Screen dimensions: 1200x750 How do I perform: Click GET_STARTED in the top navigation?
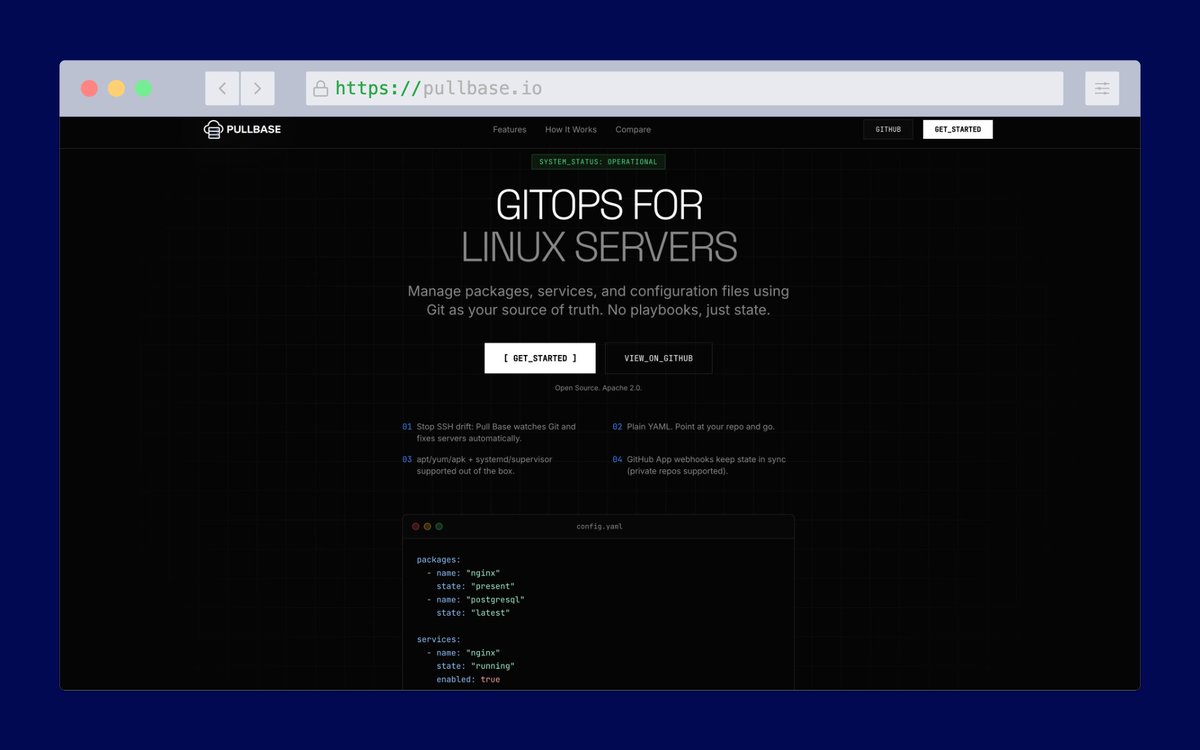957,129
